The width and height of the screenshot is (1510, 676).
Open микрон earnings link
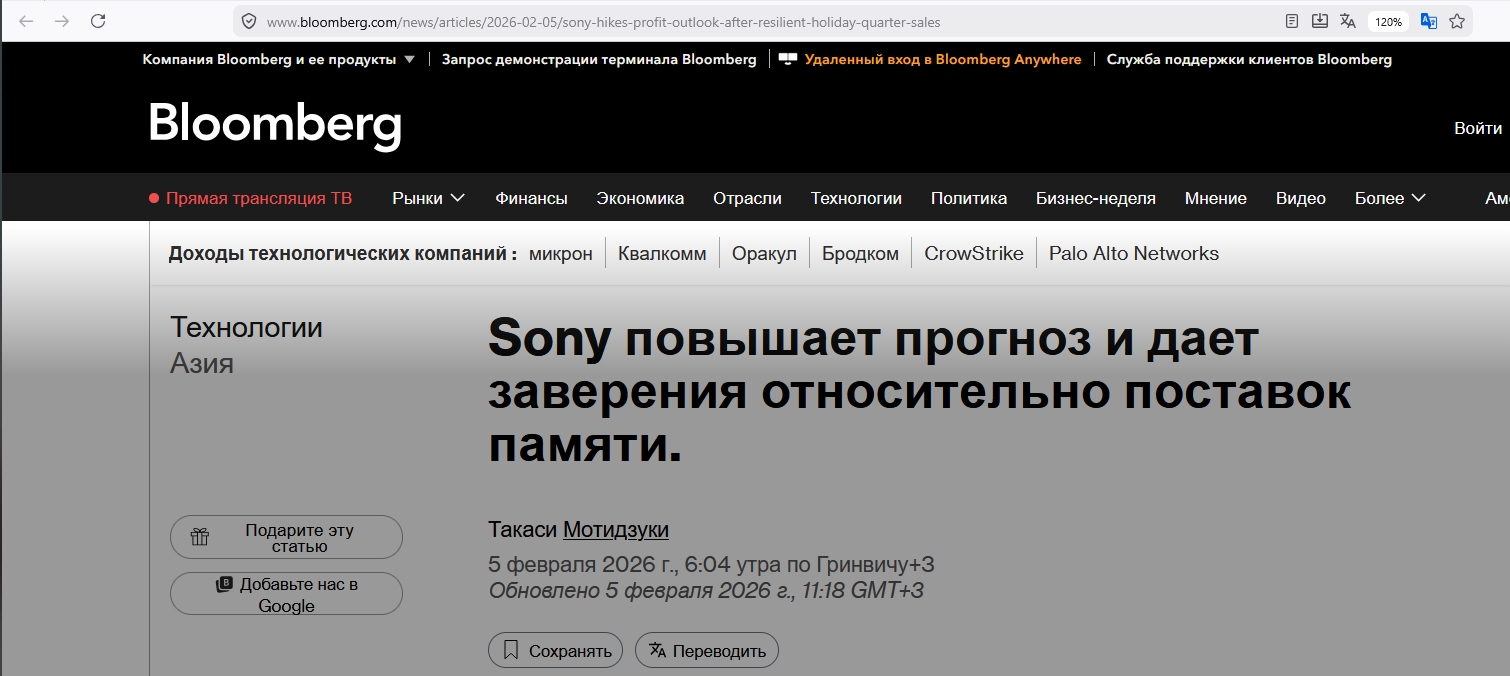tap(561, 254)
